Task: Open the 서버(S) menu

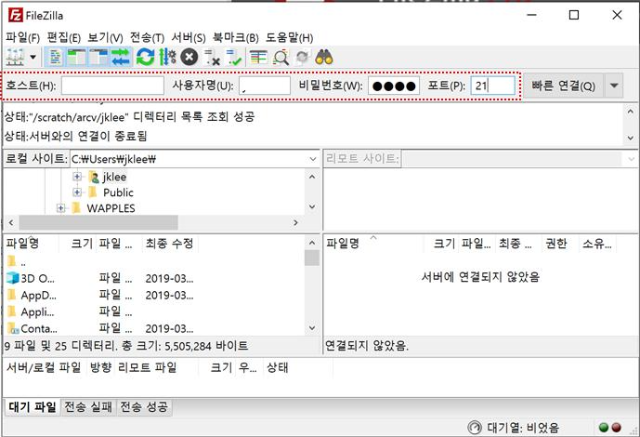Action: click(x=188, y=38)
